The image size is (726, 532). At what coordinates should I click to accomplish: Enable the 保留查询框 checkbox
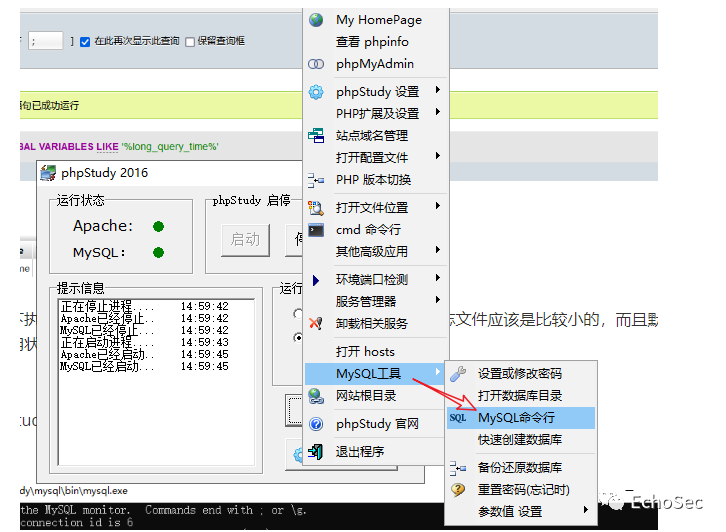click(190, 42)
